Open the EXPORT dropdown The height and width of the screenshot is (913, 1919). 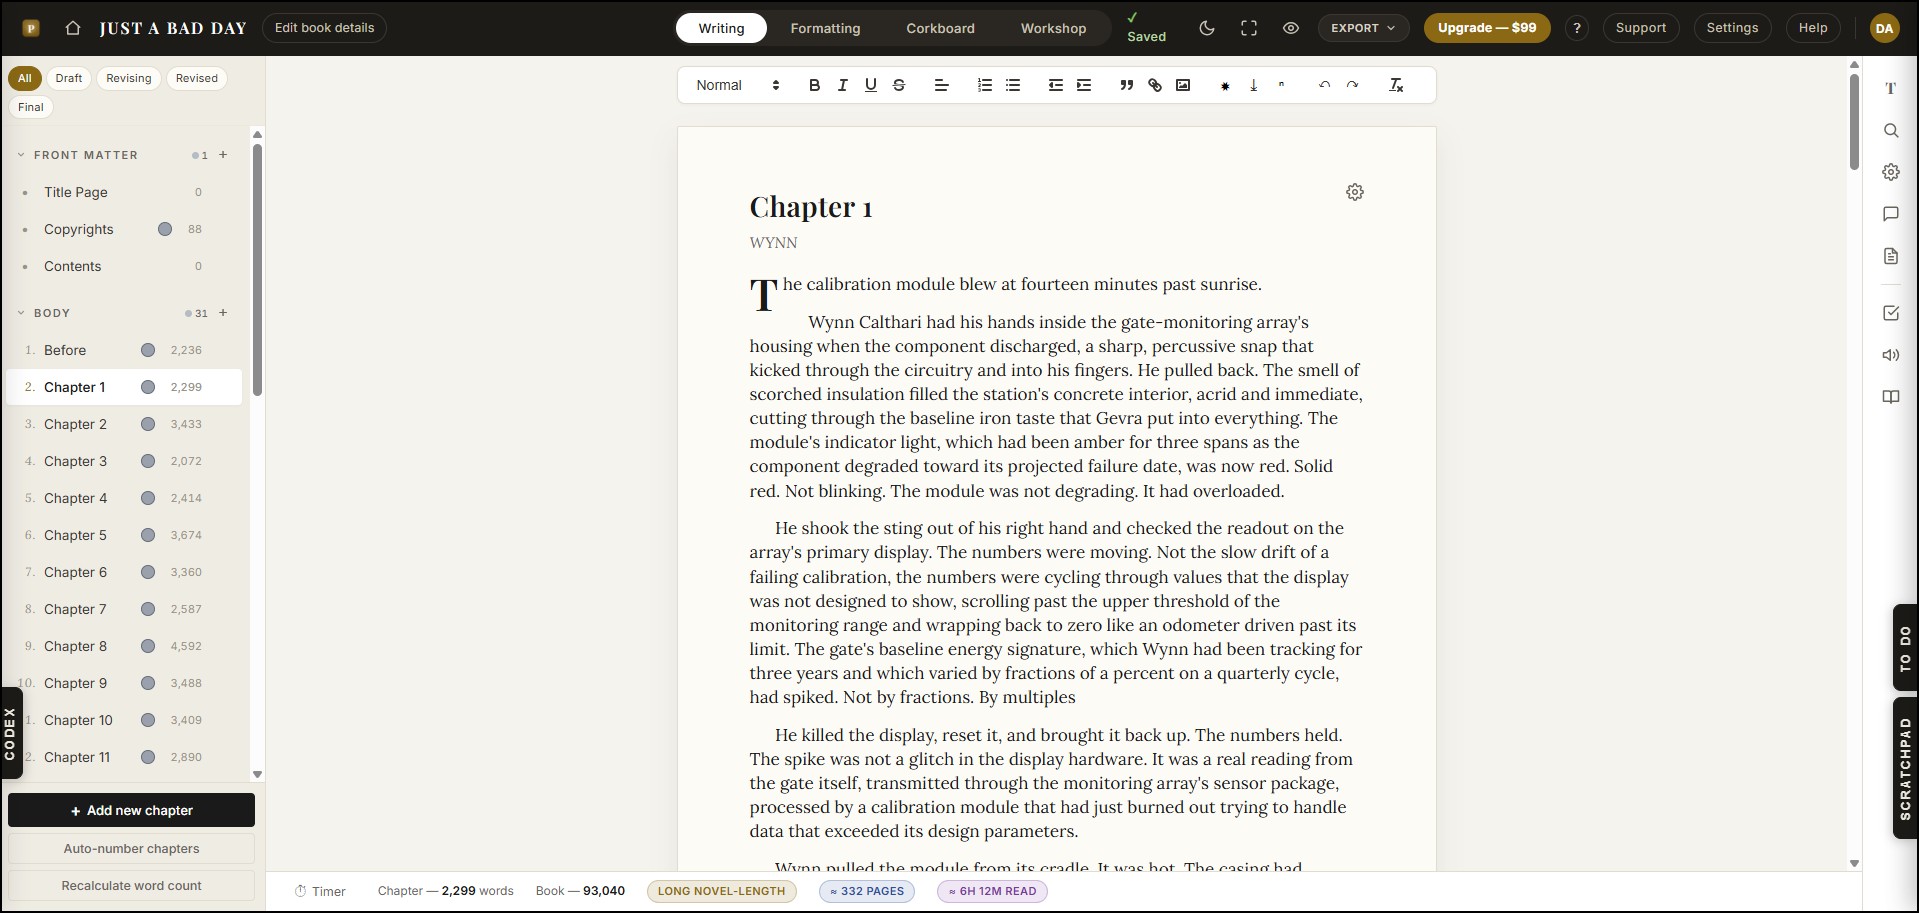[x=1363, y=28]
